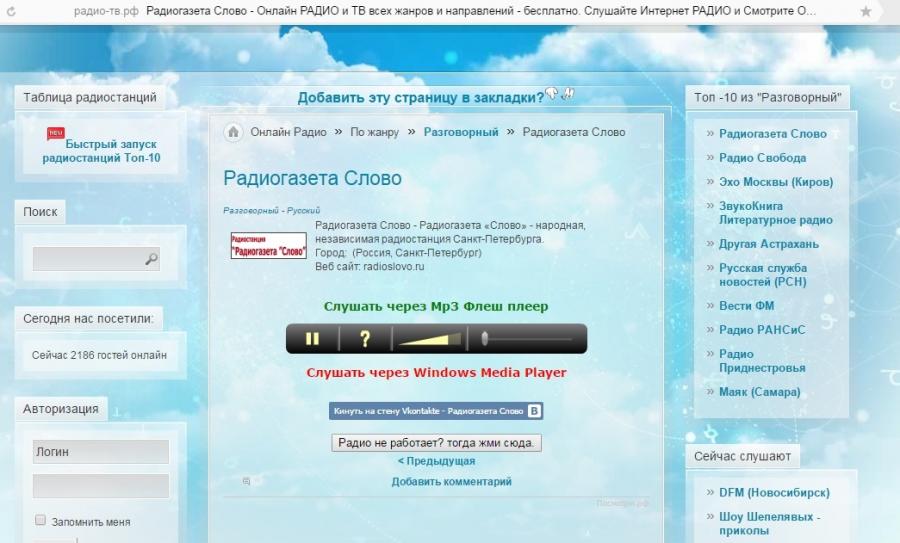Open Разговорный breadcrumb category
This screenshot has width=900, height=543.
point(460,132)
